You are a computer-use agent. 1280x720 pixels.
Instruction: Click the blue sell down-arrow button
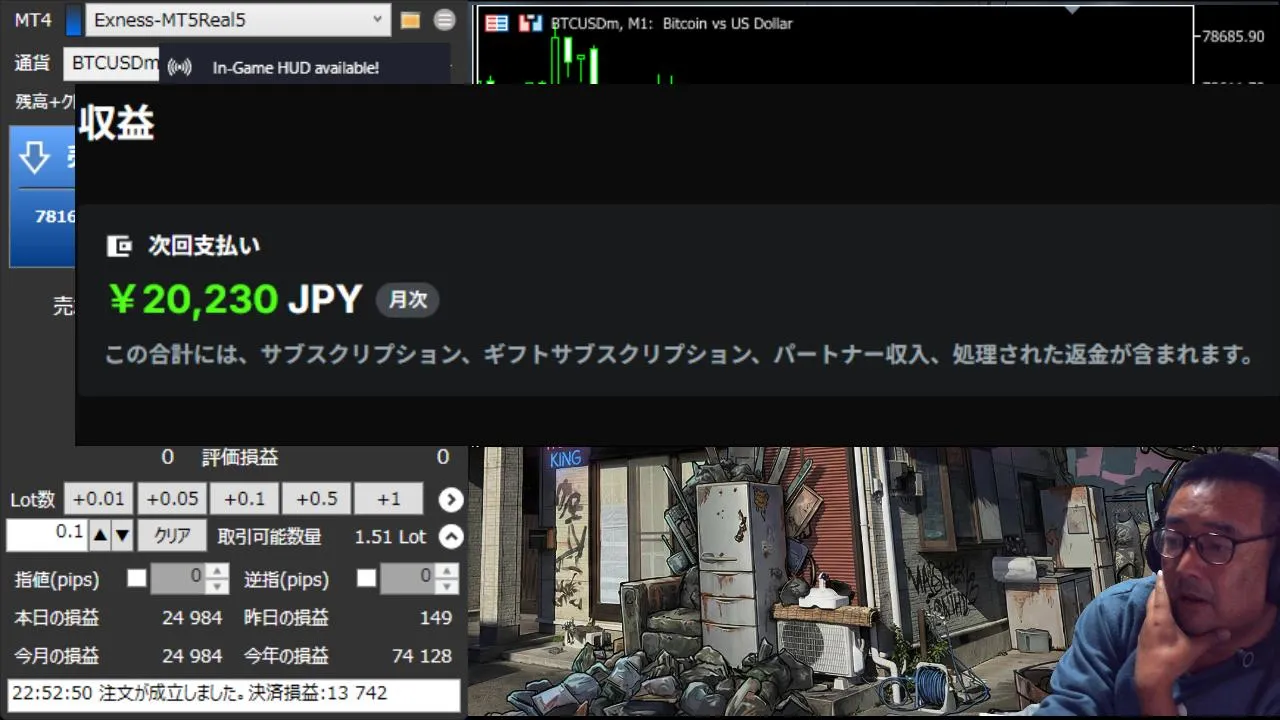pos(43,196)
